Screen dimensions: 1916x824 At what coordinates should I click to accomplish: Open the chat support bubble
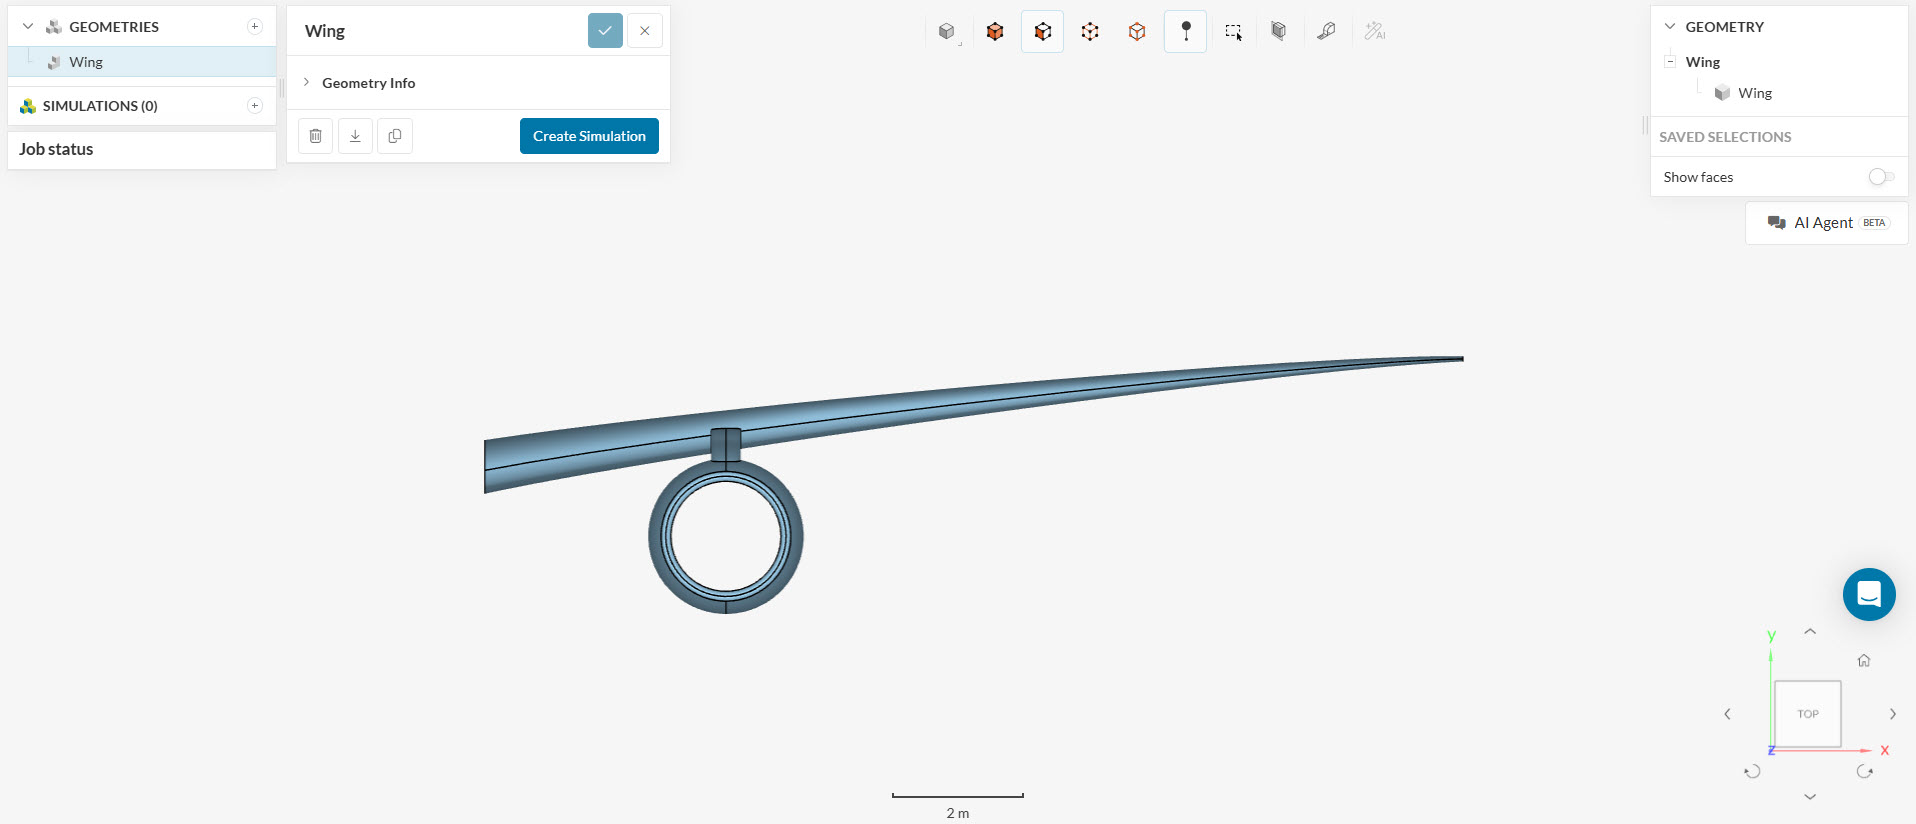point(1869,594)
